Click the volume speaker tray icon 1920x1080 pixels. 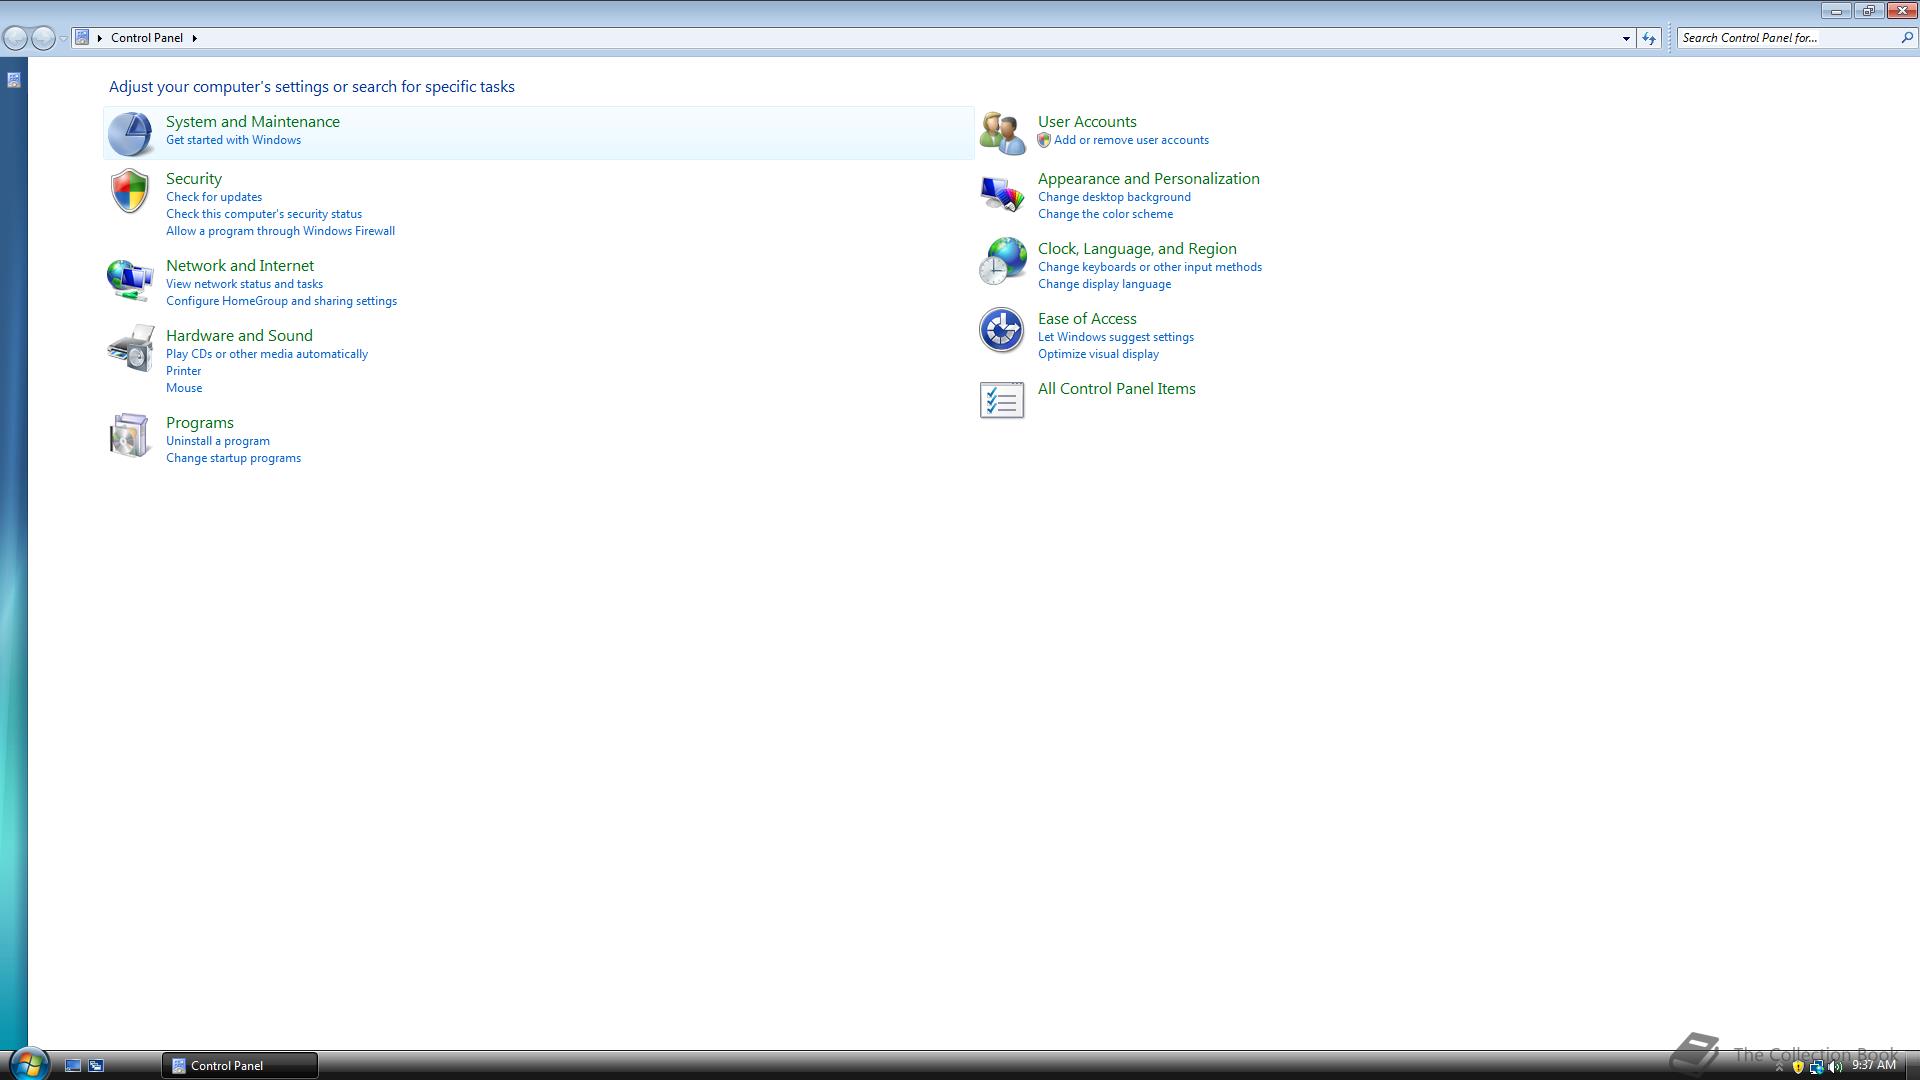(1835, 1067)
